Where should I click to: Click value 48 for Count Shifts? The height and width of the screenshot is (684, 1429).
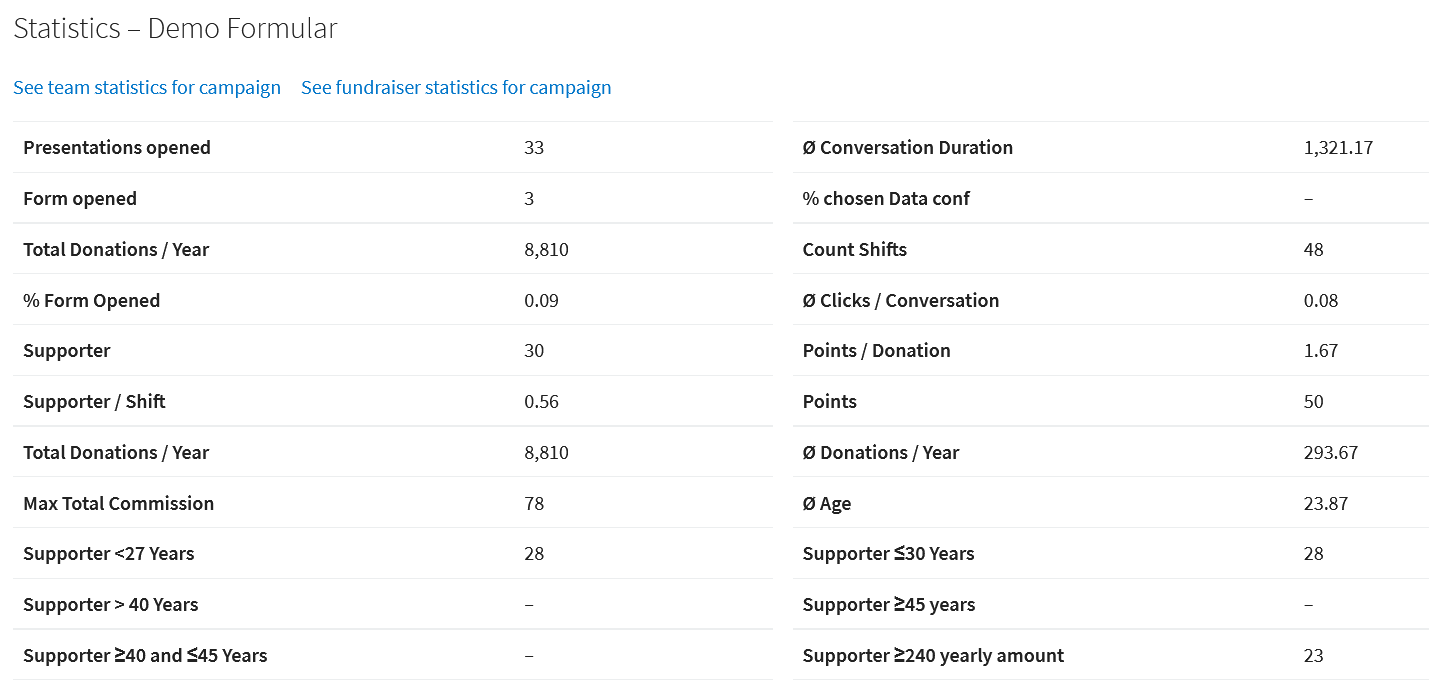tap(1314, 249)
